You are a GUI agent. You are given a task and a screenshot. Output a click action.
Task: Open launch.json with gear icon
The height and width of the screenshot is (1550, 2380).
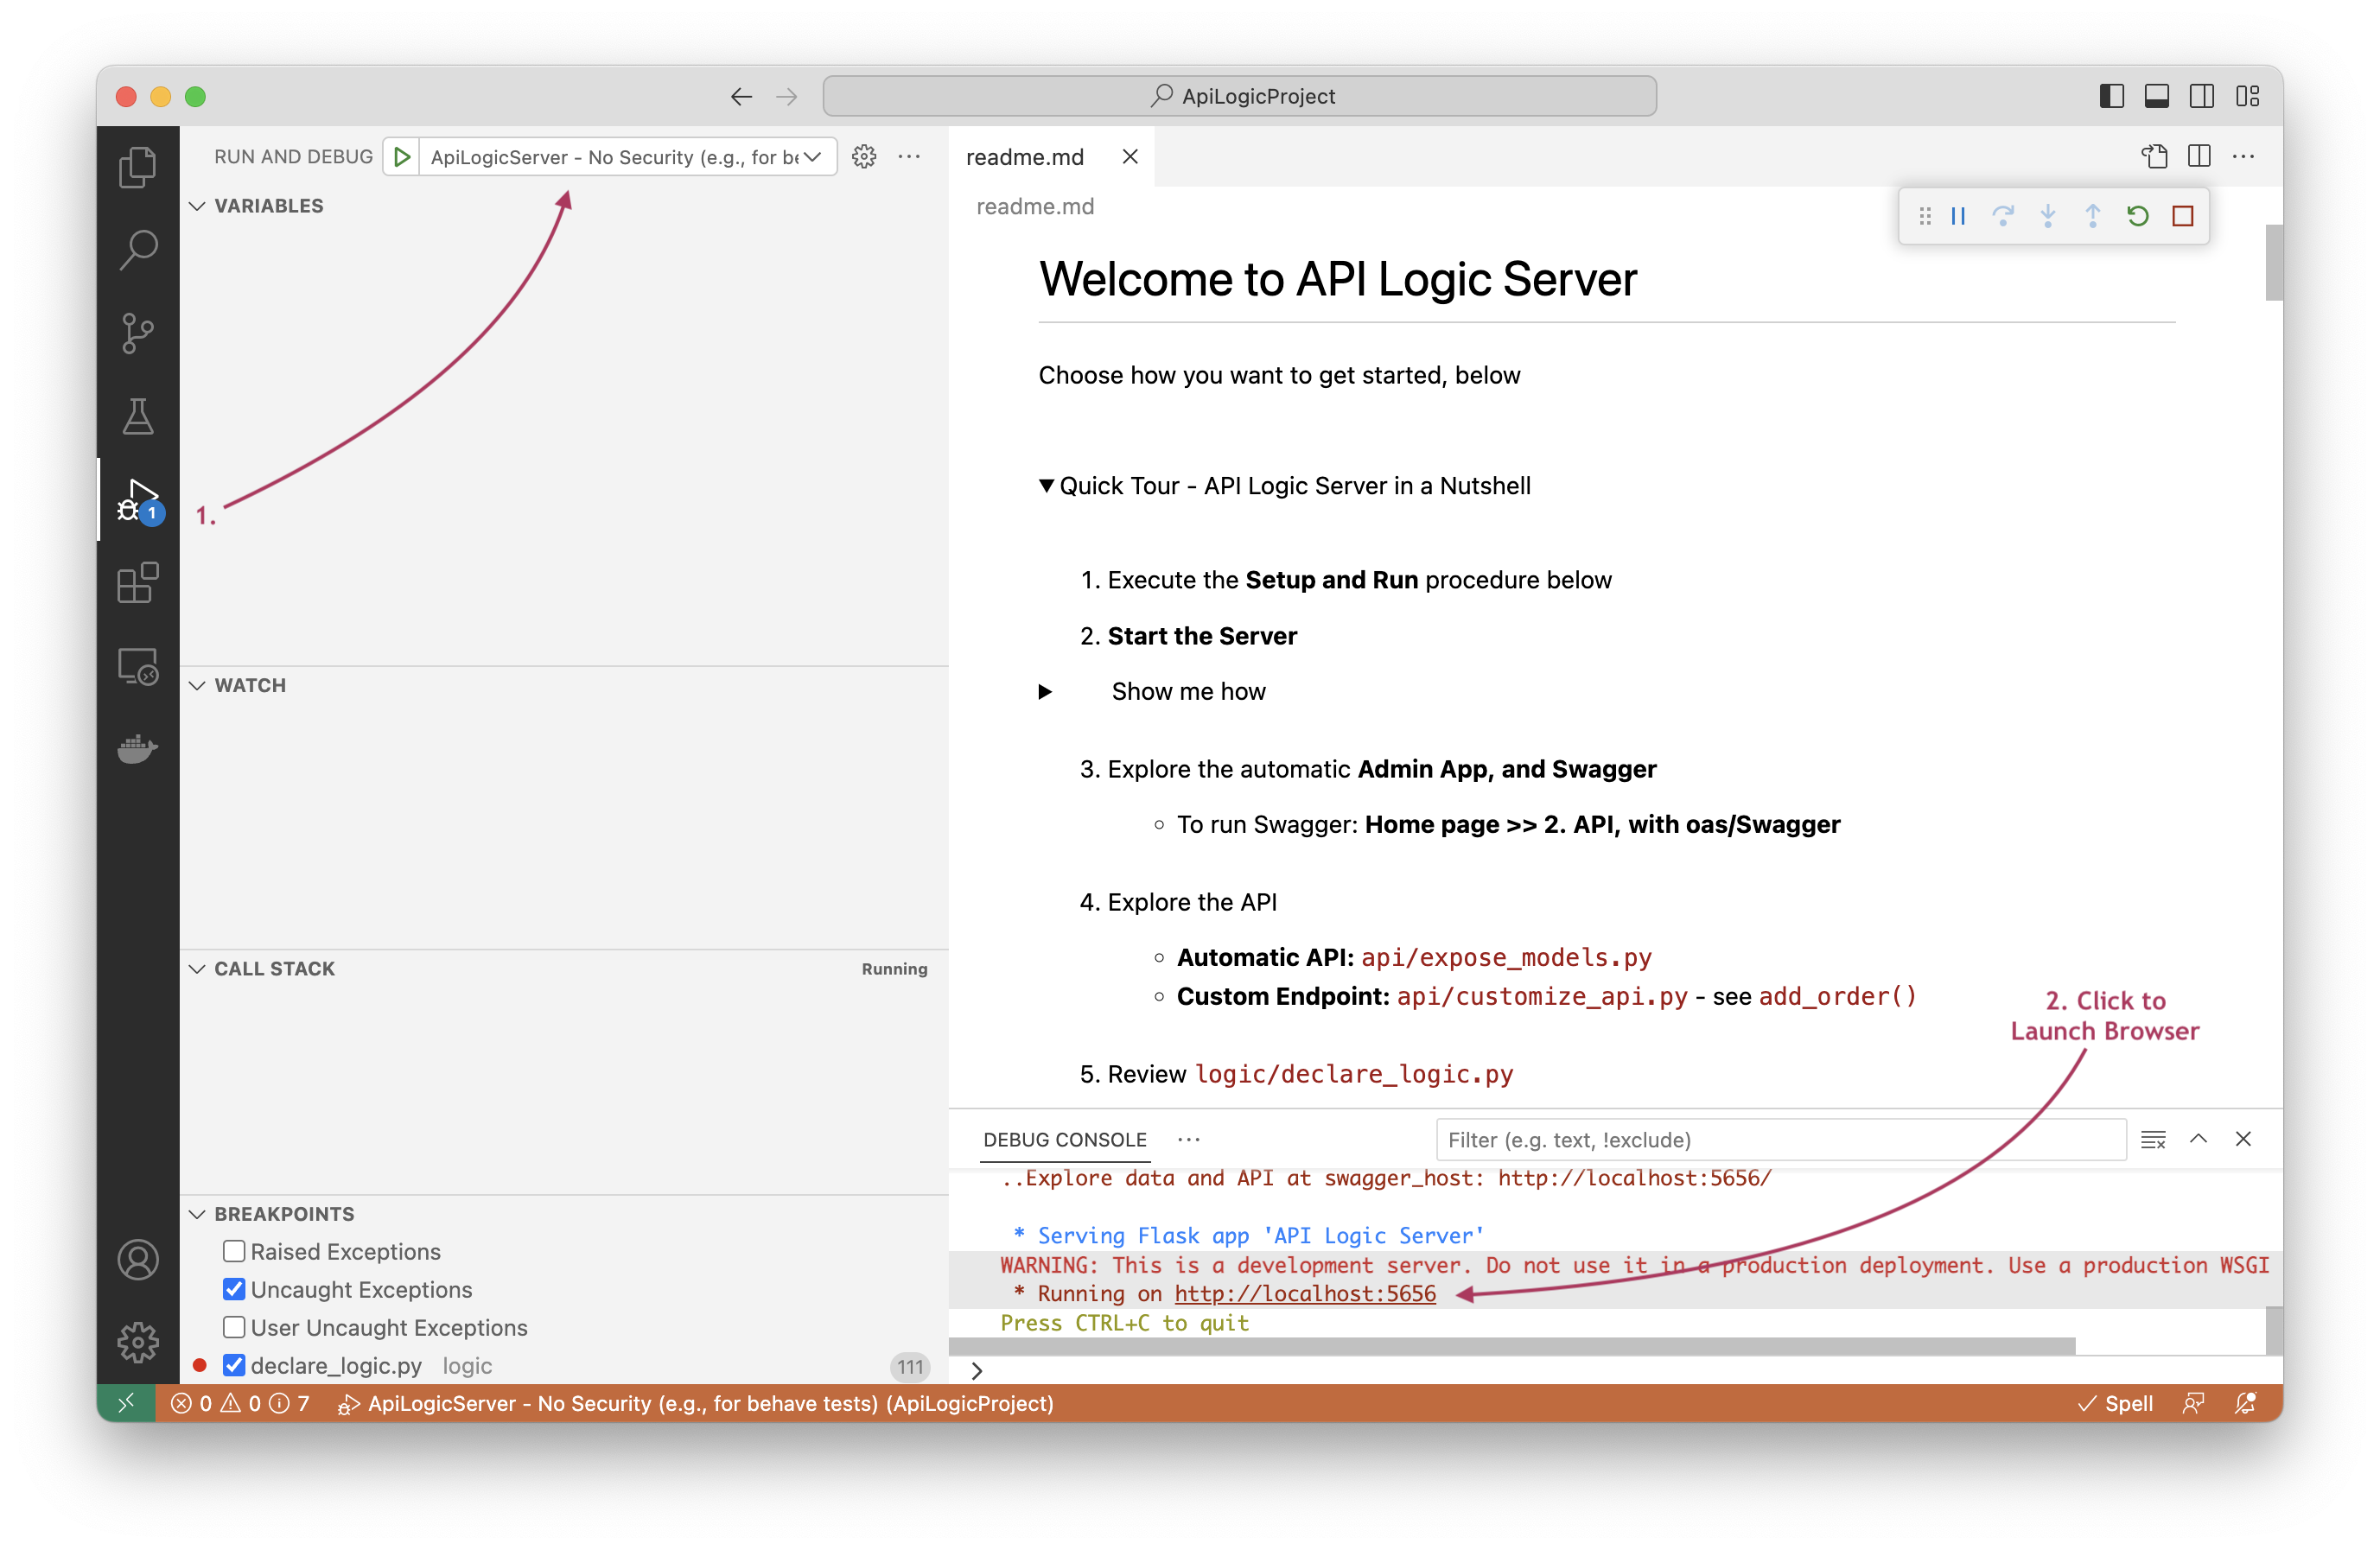864,157
